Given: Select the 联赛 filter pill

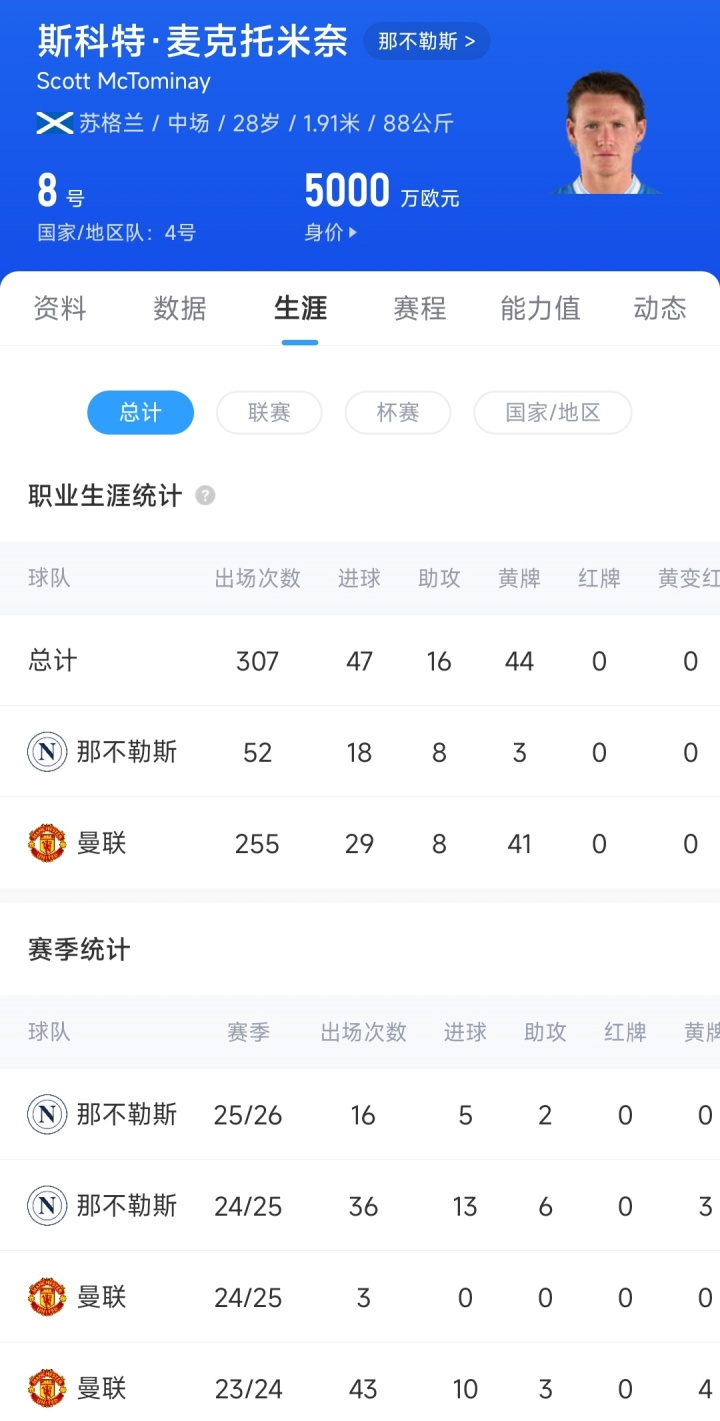Looking at the screenshot, I should [x=269, y=413].
